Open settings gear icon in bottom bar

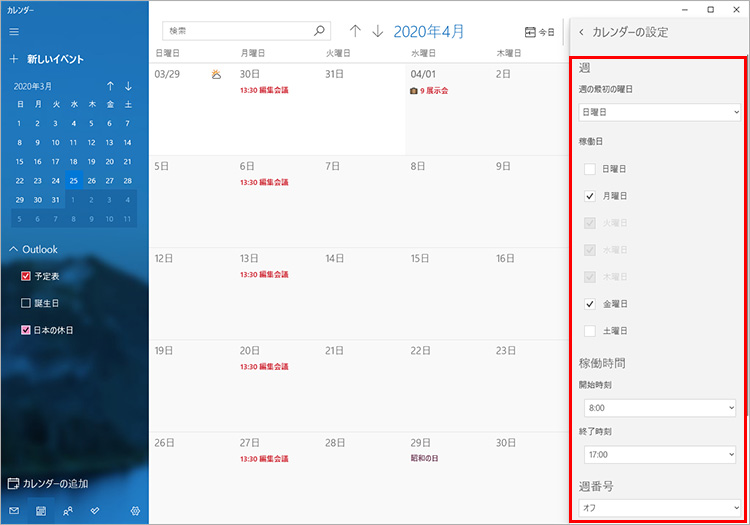135,511
